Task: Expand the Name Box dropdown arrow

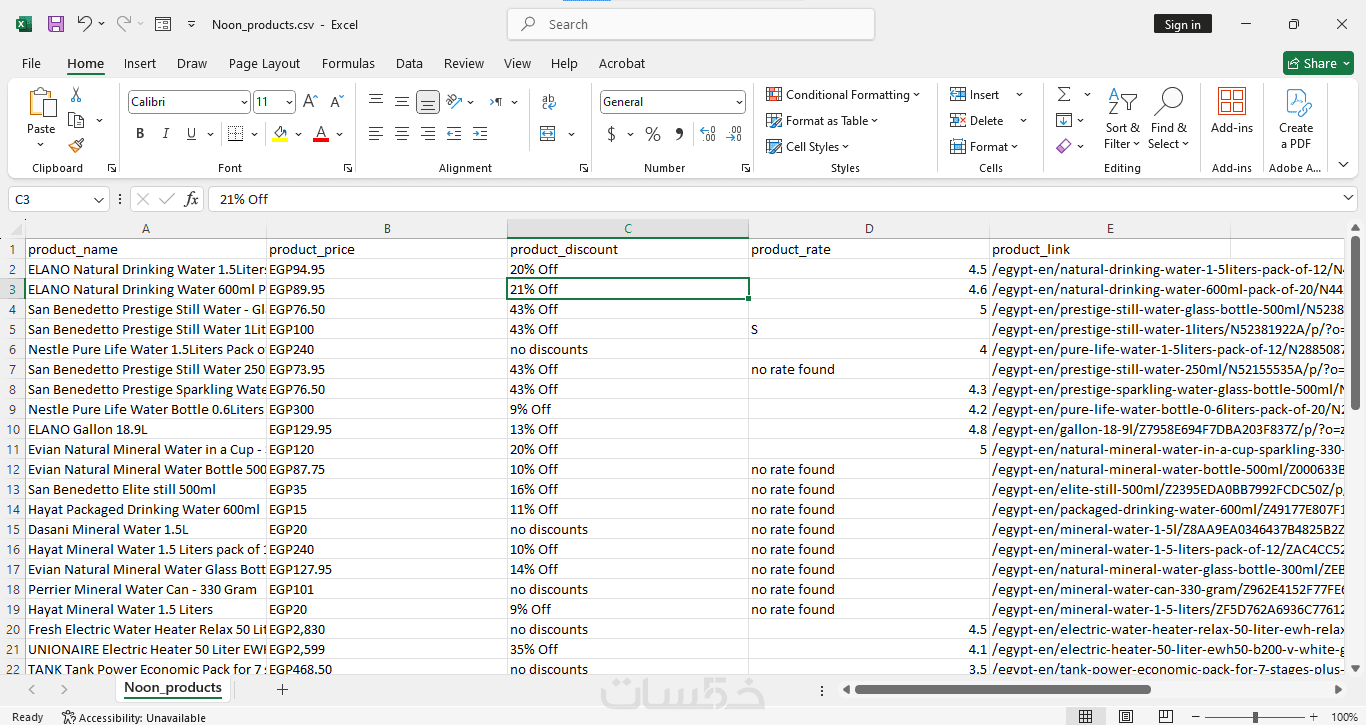Action: click(x=98, y=200)
